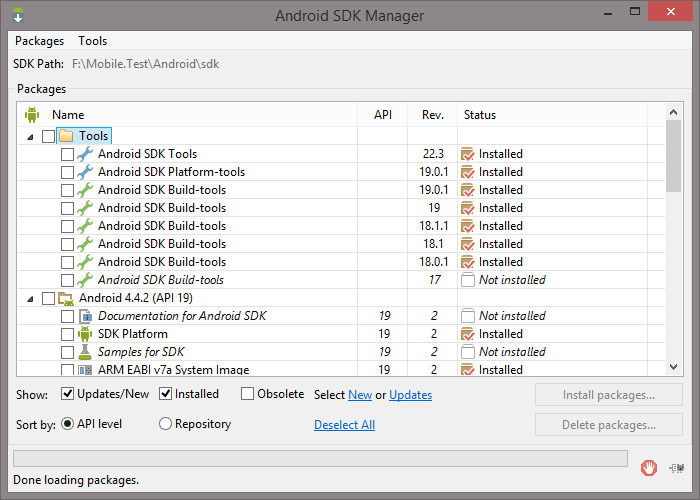Click the SDK Platform android icon
Screen dimensions: 700x500
[x=85, y=334]
